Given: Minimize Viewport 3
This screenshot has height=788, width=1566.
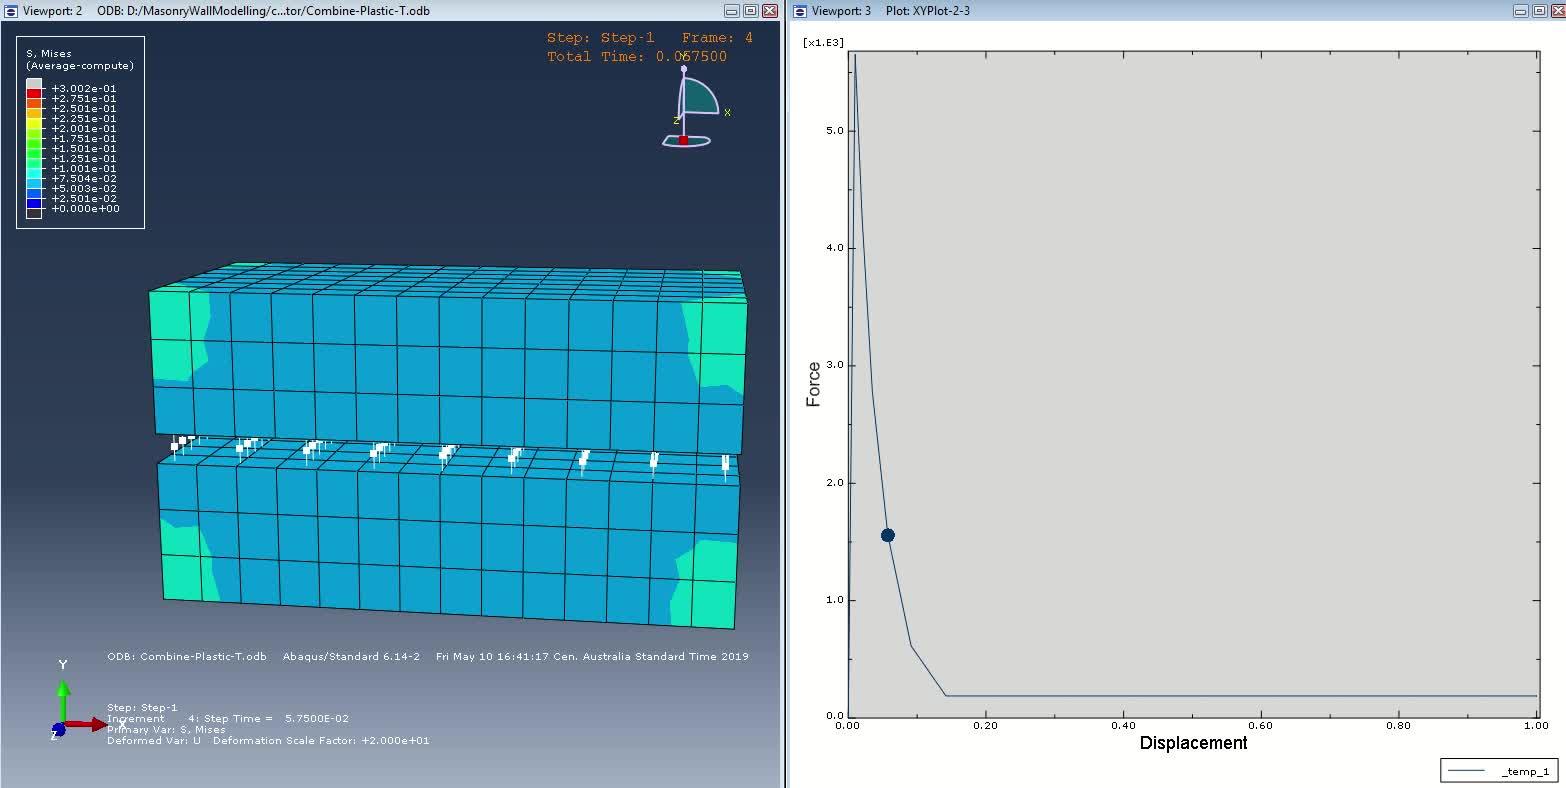Looking at the screenshot, I should click(1520, 10).
